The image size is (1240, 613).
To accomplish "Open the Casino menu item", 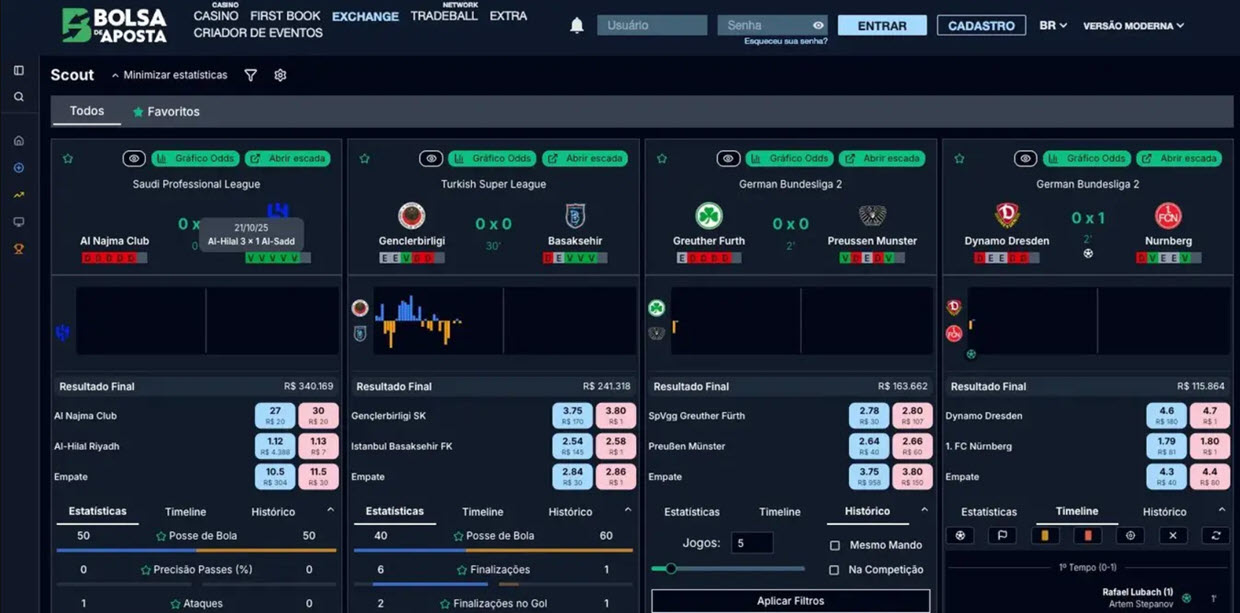I will pos(216,16).
